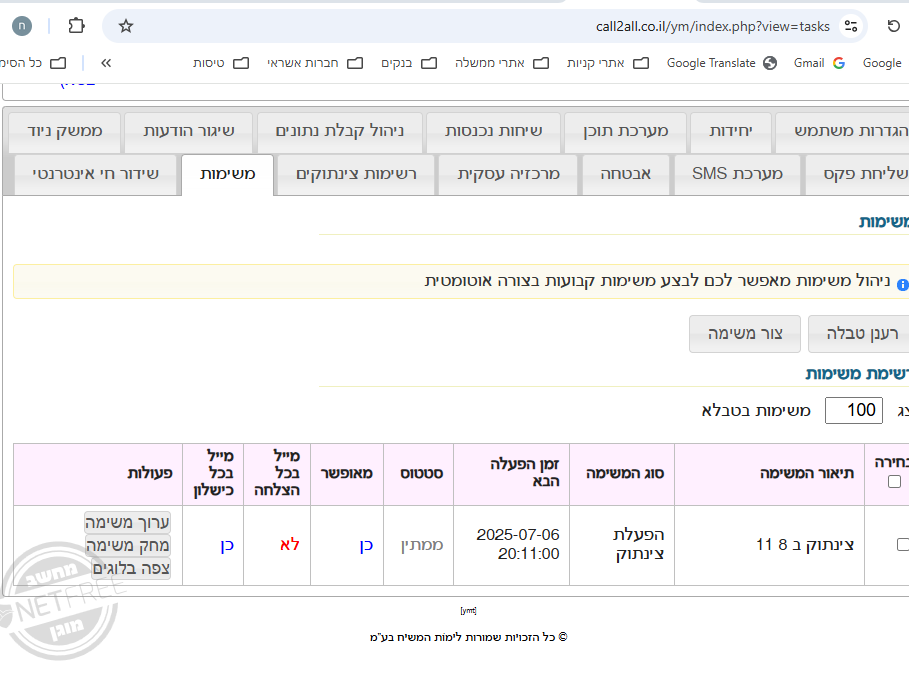Switch to the רשימות צינתוקים tab
The height and width of the screenshot is (675, 909).
[356, 175]
